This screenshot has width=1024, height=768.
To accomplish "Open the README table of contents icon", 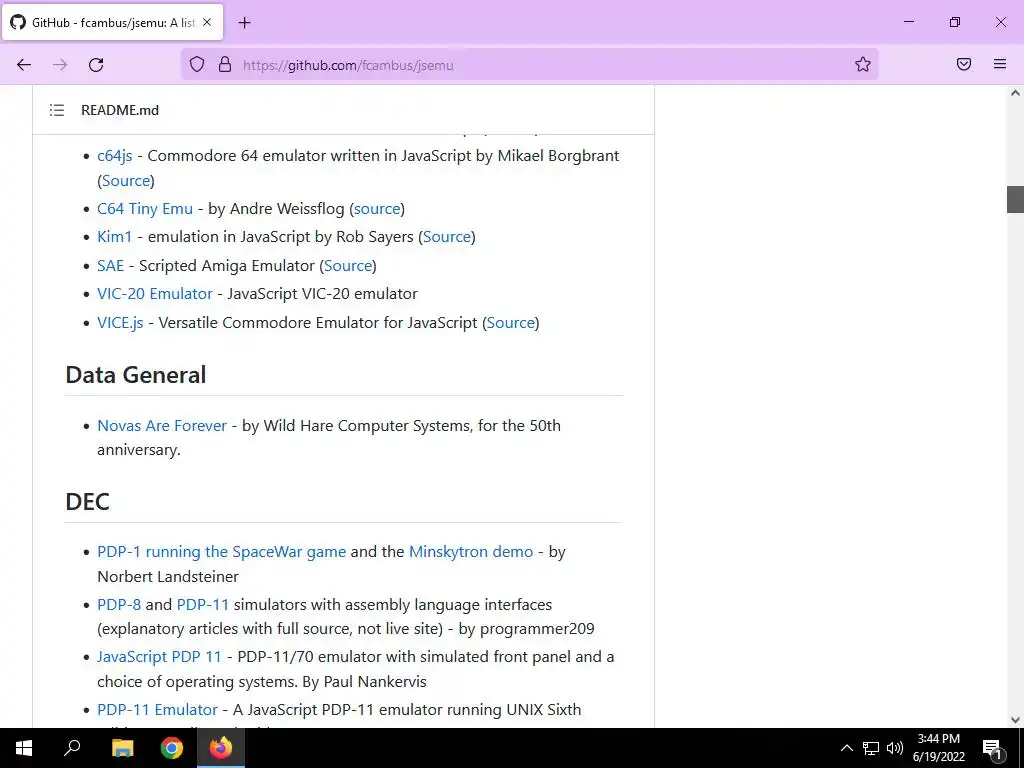I will tap(57, 110).
